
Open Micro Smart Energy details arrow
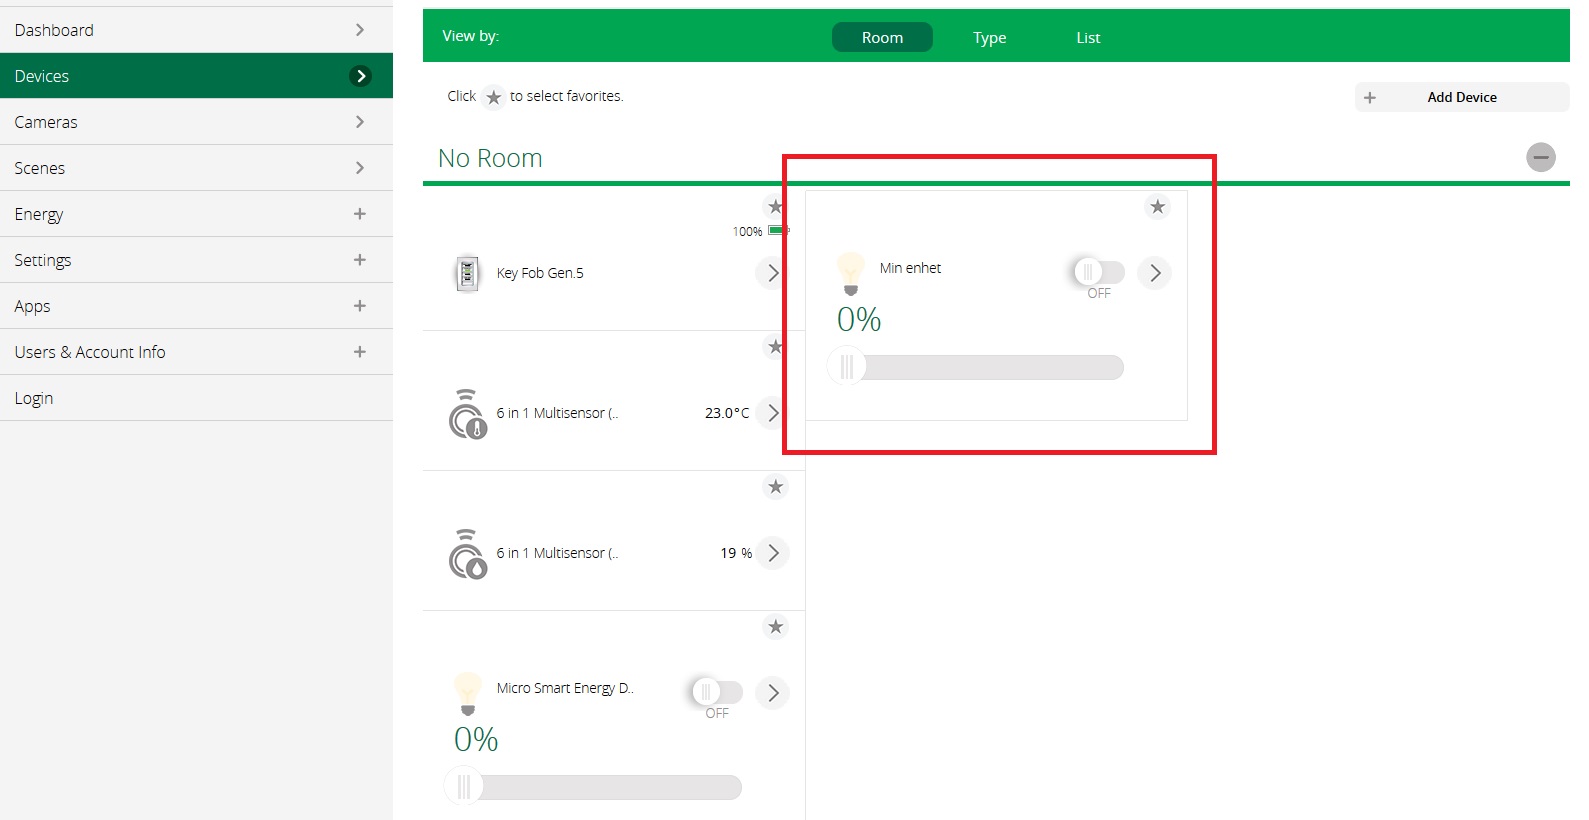tap(772, 693)
